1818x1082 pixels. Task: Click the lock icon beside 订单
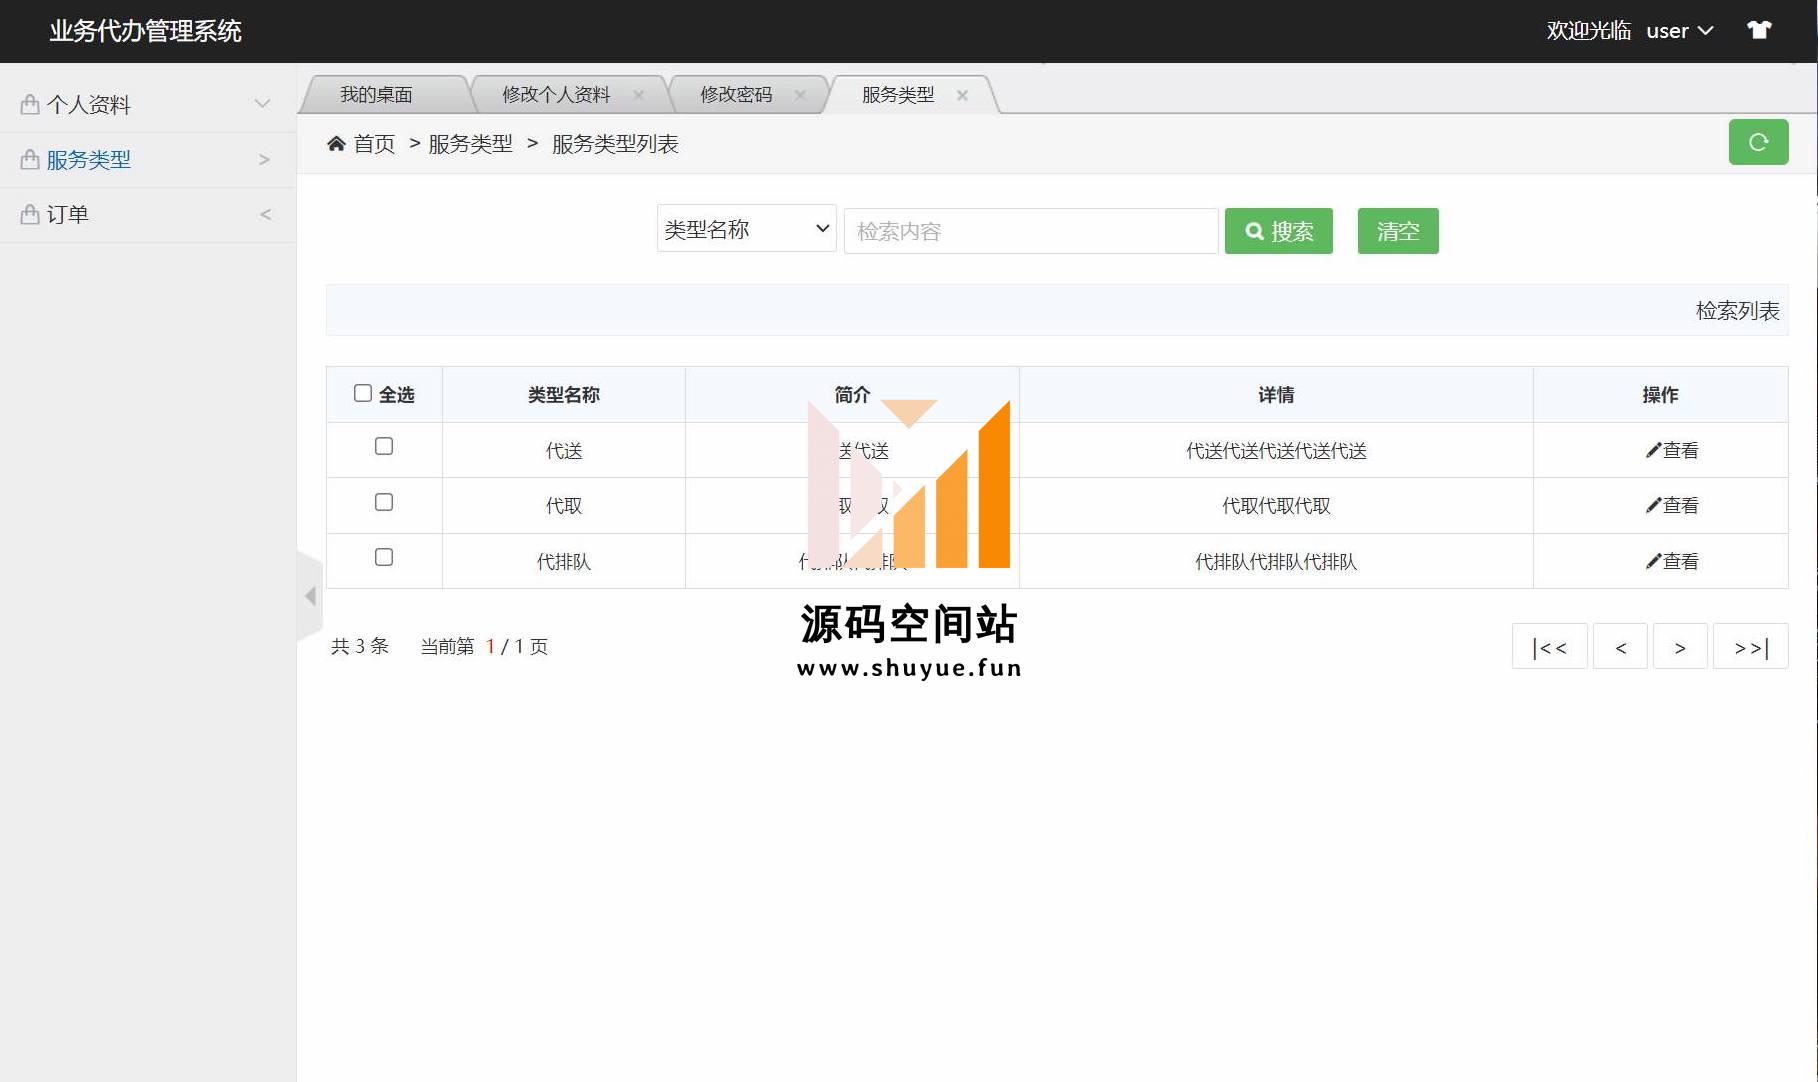coord(30,214)
